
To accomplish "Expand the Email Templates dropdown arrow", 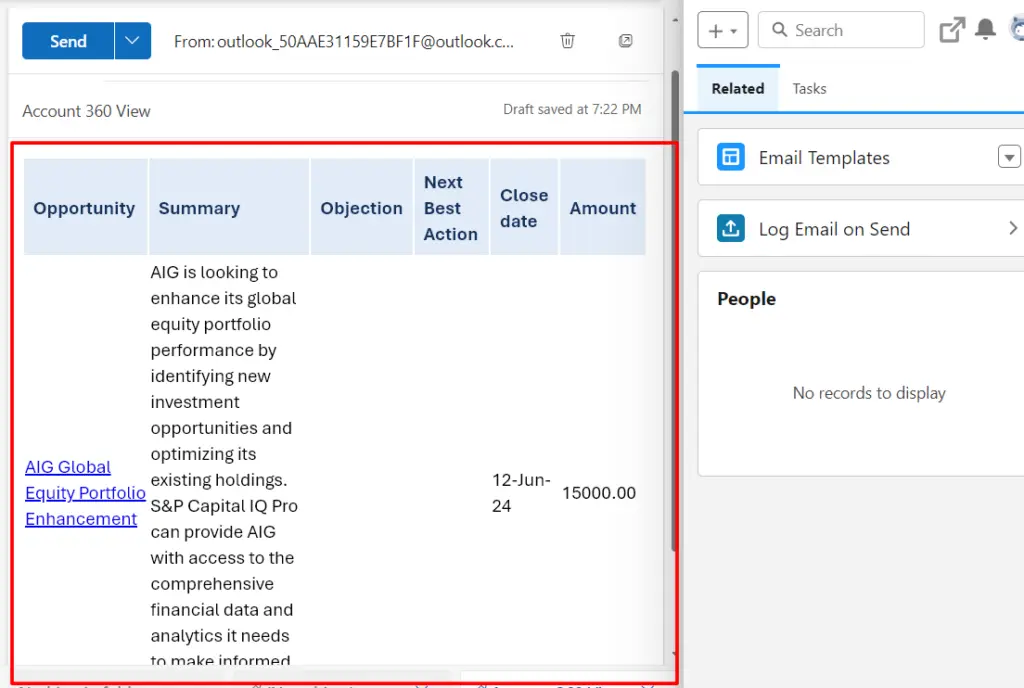I will (x=1009, y=157).
